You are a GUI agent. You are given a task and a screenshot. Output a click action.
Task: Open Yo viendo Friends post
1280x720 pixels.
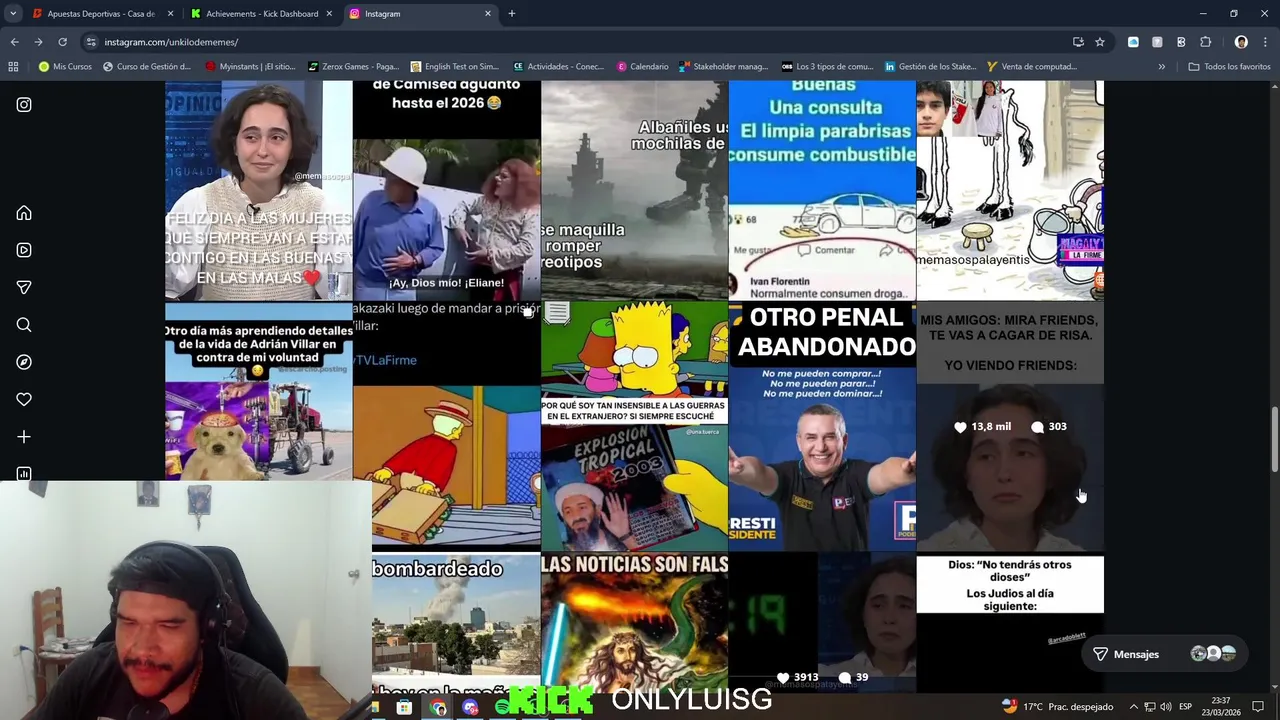coord(1010,426)
